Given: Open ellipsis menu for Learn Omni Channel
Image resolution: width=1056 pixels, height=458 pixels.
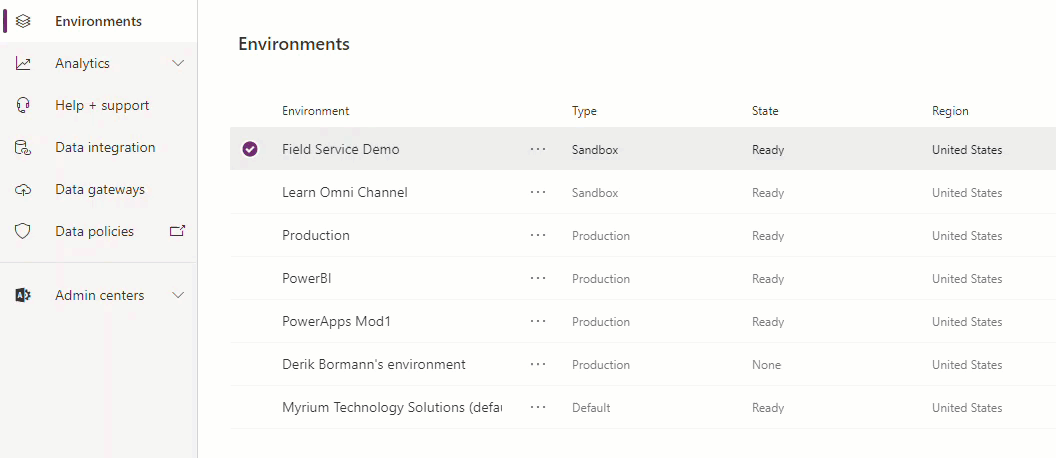Looking at the screenshot, I should coord(538,192).
